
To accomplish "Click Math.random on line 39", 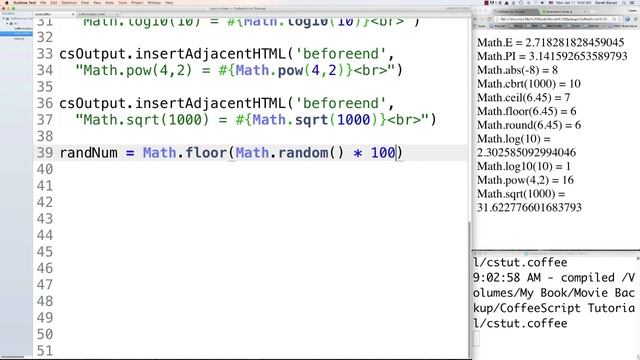I will point(282,153).
